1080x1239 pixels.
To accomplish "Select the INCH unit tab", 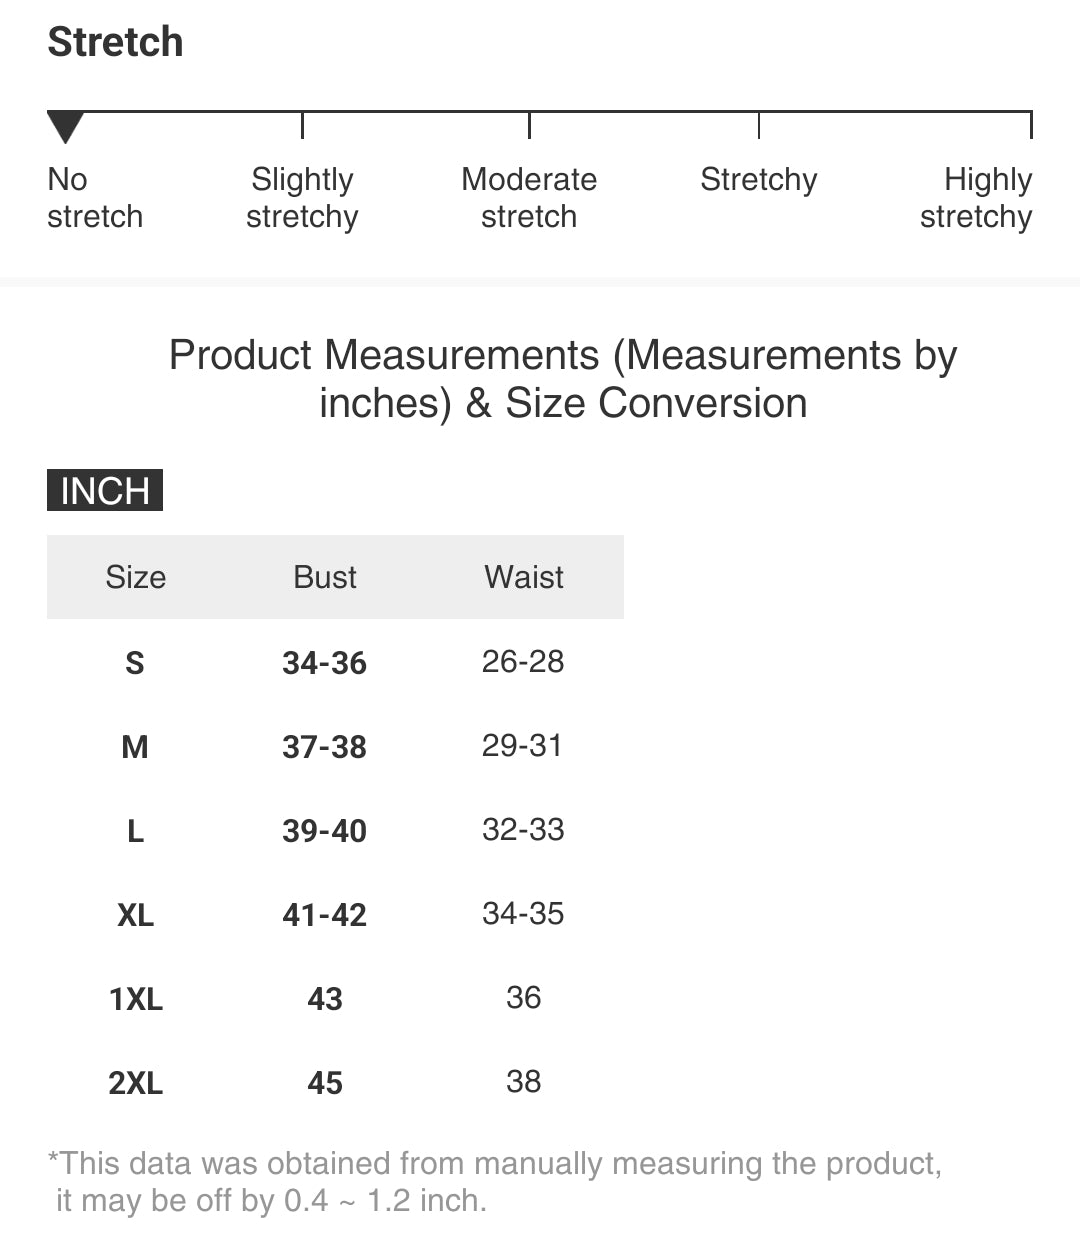I will click(x=105, y=491).
